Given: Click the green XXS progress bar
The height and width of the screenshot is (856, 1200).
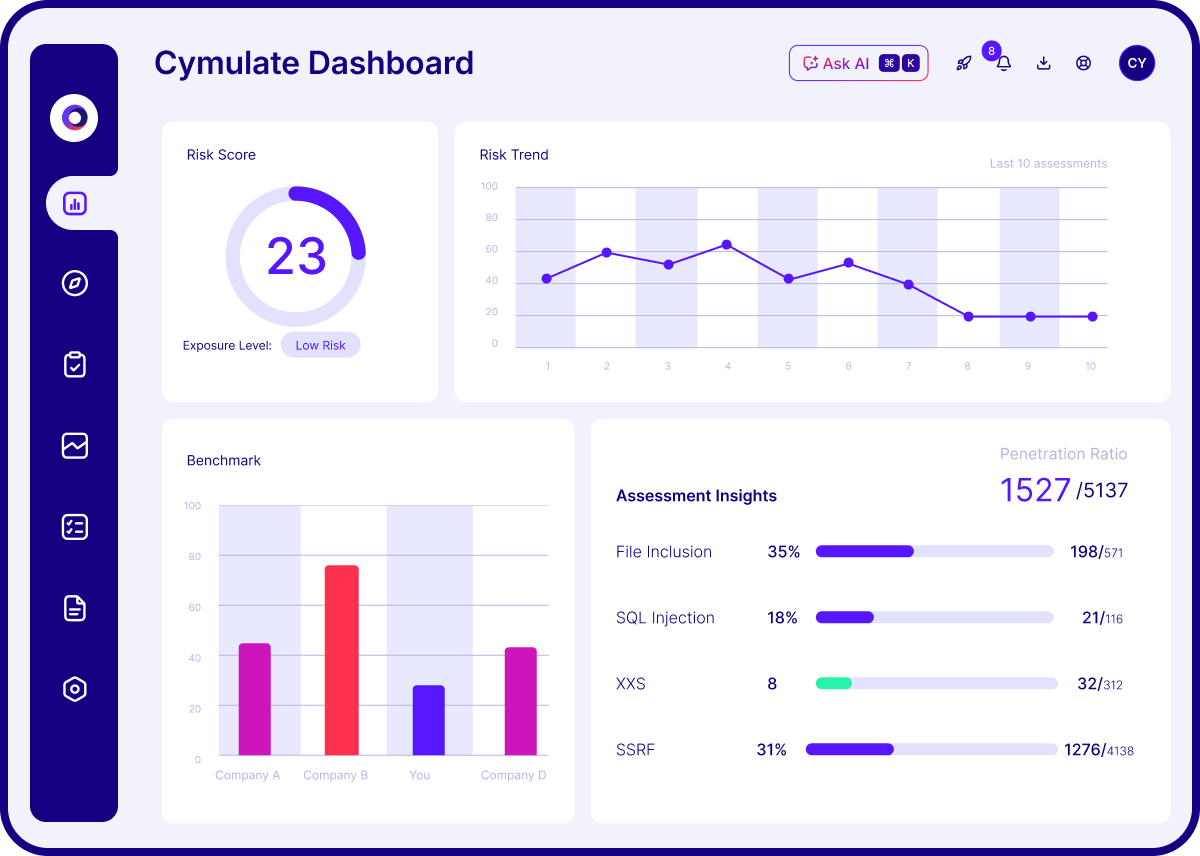Looking at the screenshot, I should click(x=834, y=683).
